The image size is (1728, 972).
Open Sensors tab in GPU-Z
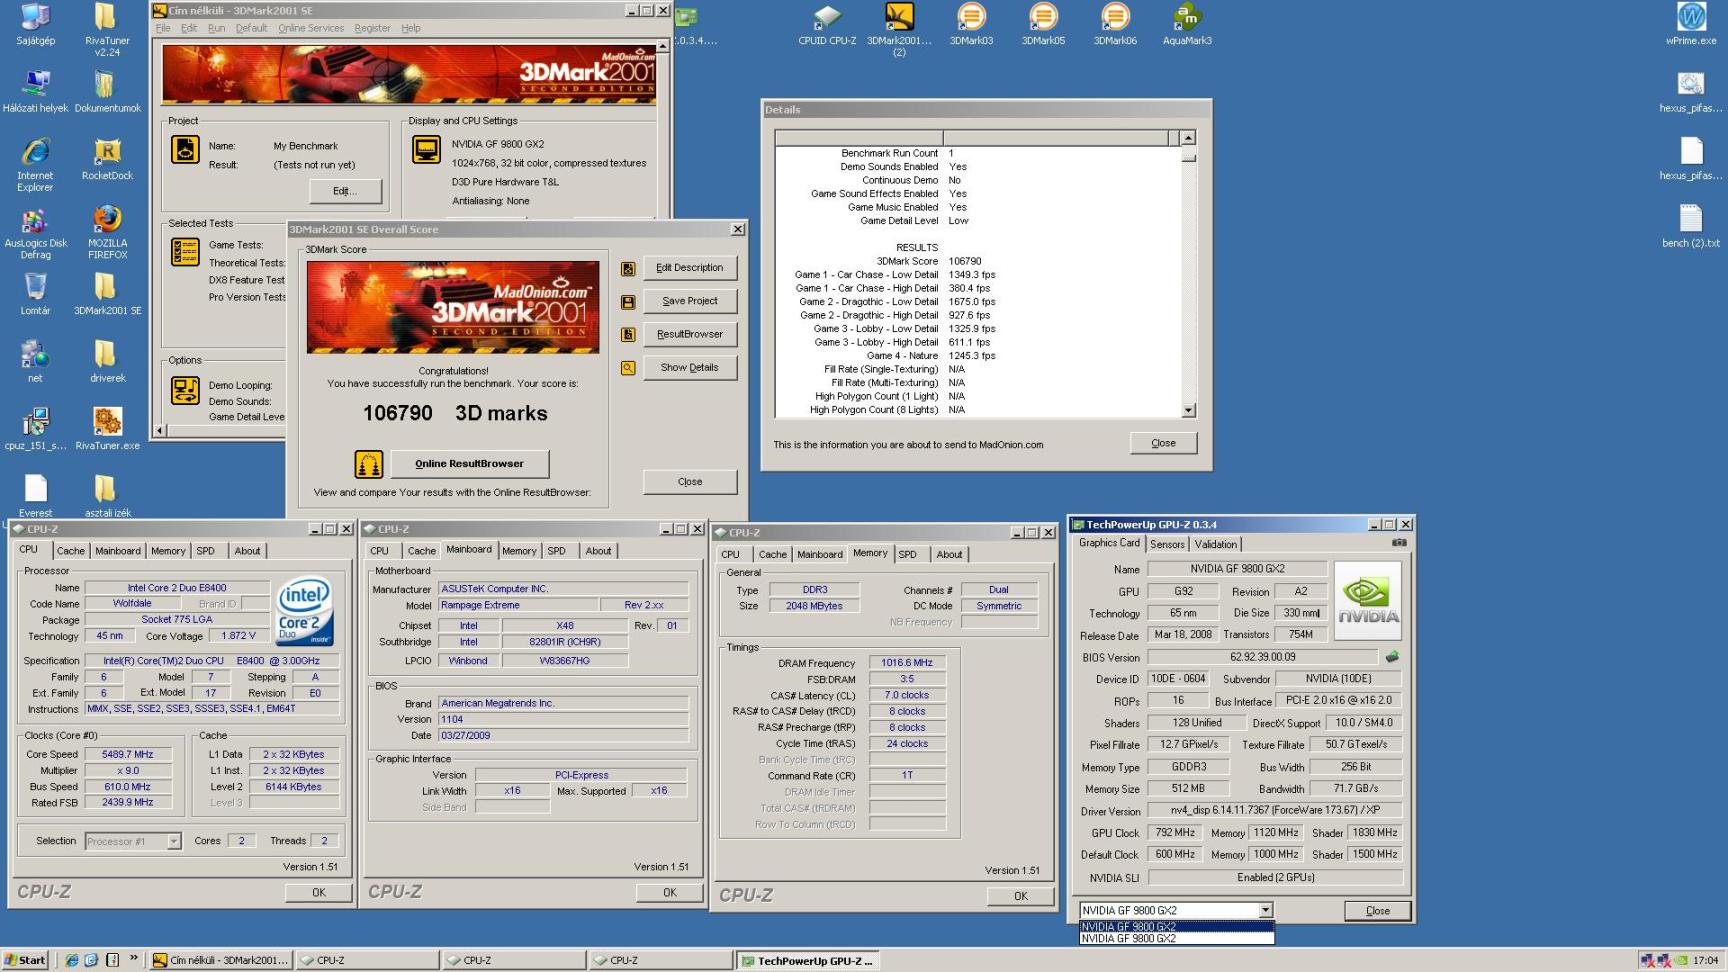(x=1167, y=544)
